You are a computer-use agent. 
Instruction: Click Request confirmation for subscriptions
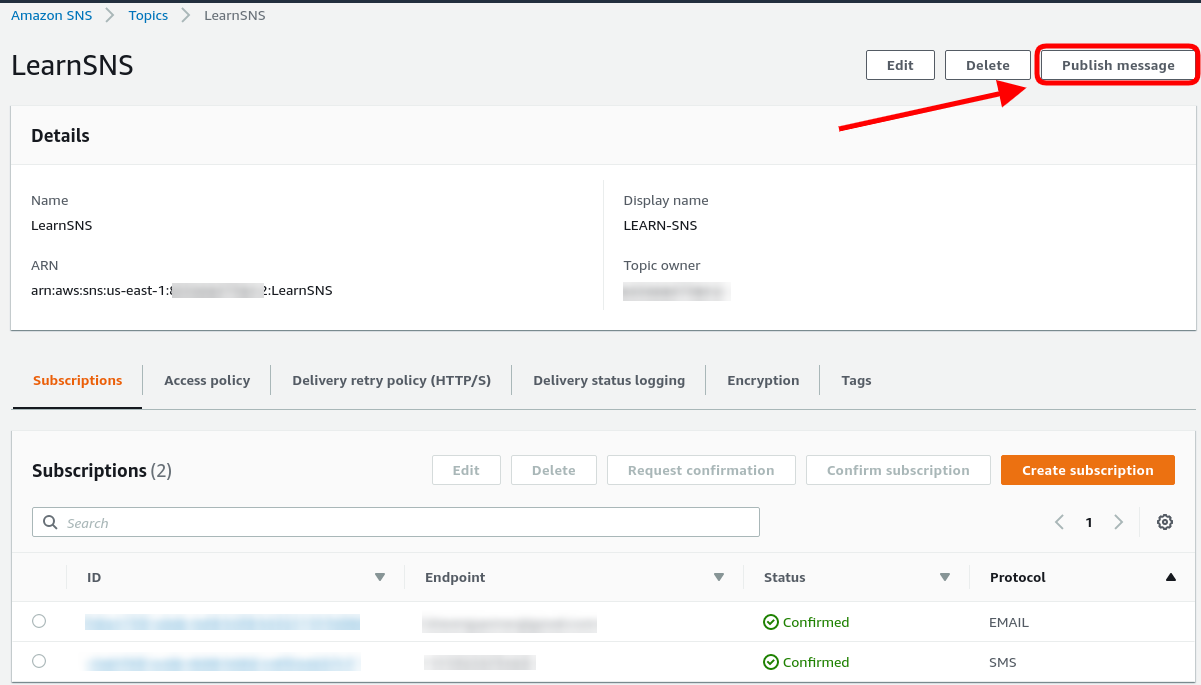tap(701, 470)
